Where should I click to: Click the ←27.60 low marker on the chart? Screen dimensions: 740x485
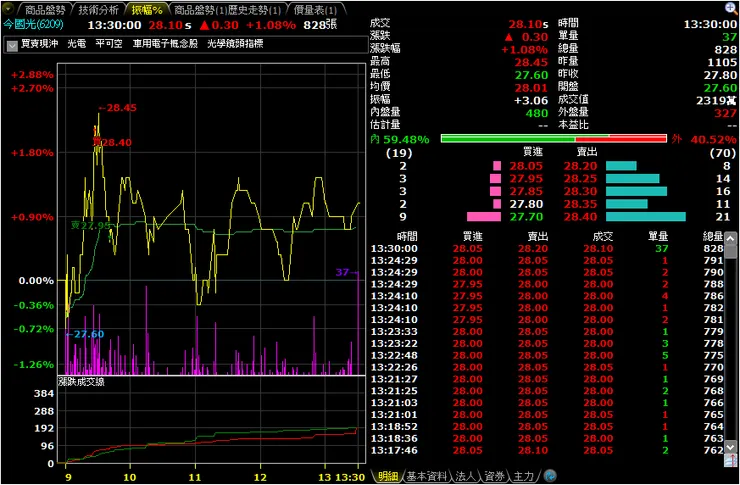click(84, 334)
